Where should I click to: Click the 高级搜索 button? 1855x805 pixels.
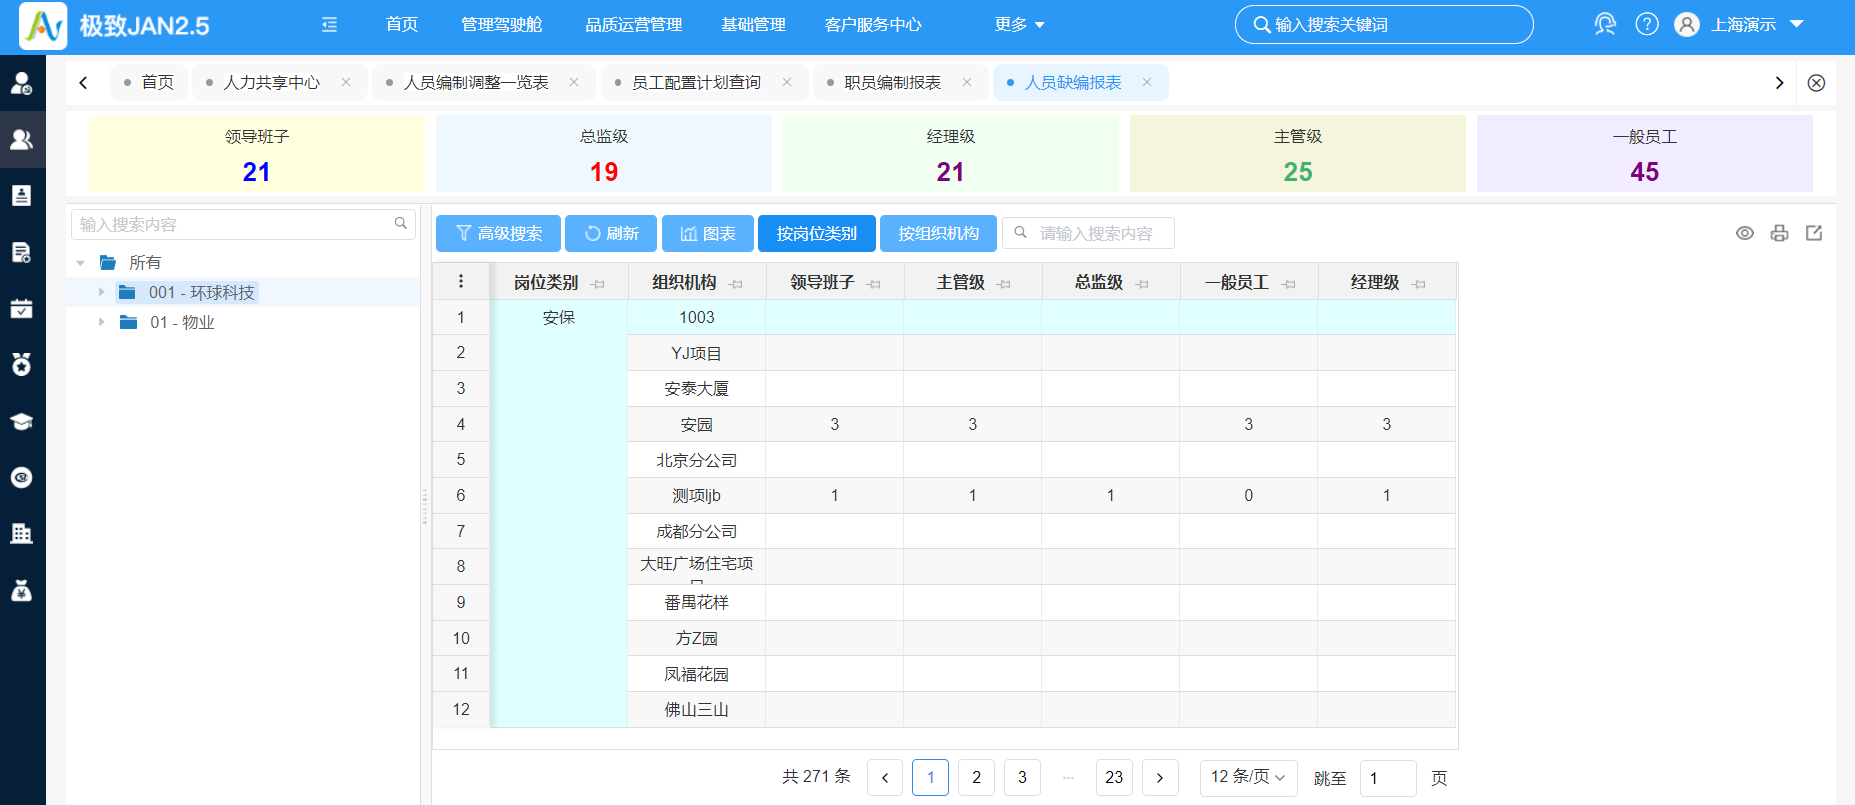pyautogui.click(x=498, y=233)
